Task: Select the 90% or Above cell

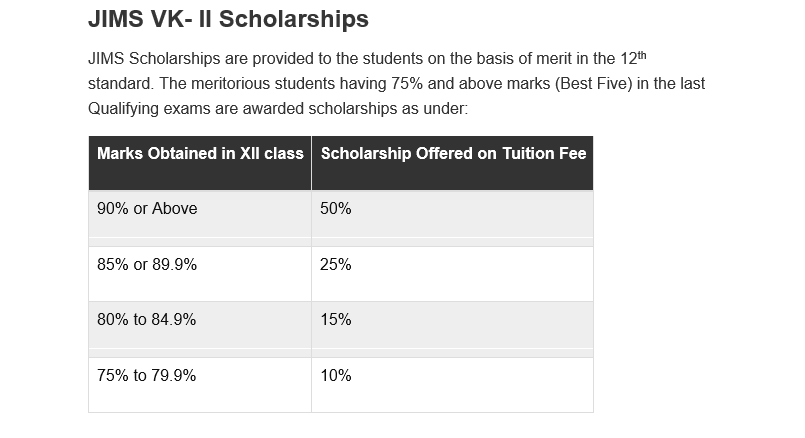Action: click(x=147, y=209)
